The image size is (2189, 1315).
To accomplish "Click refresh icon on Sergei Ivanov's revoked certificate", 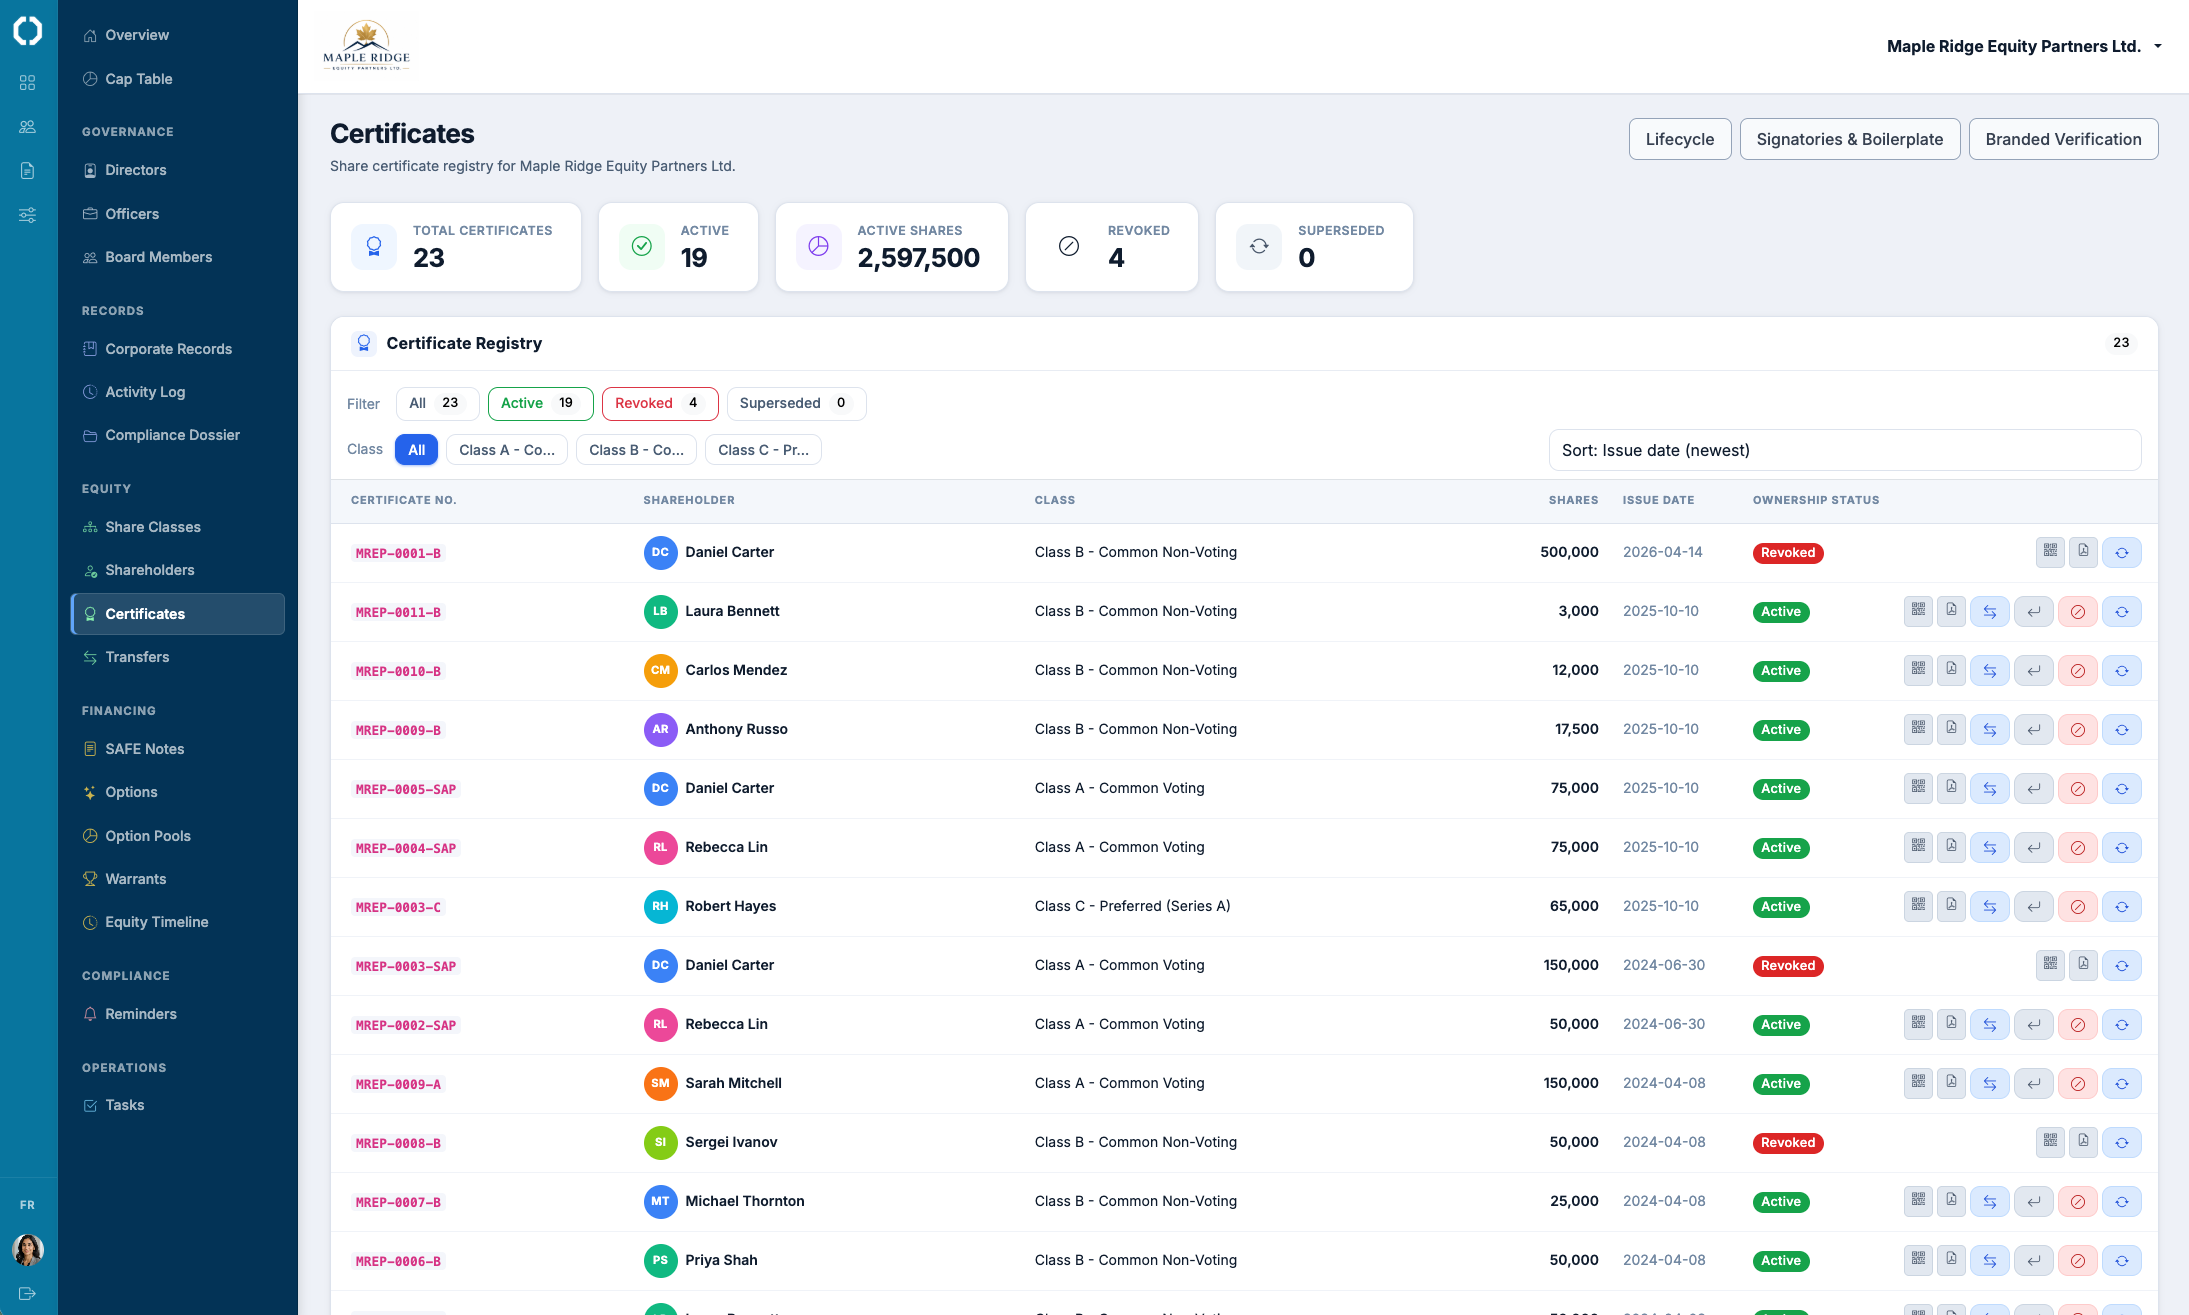I will click(2121, 1142).
